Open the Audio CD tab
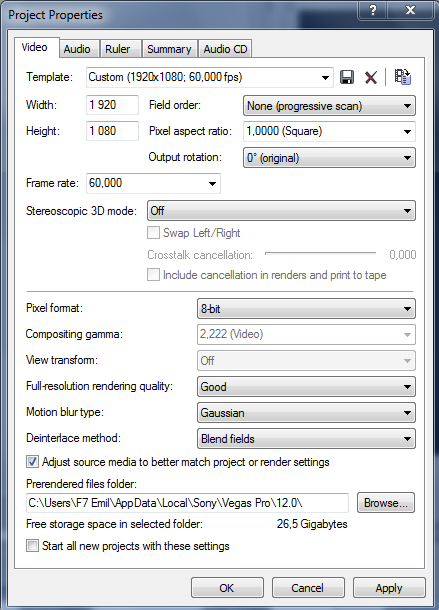 [x=225, y=49]
